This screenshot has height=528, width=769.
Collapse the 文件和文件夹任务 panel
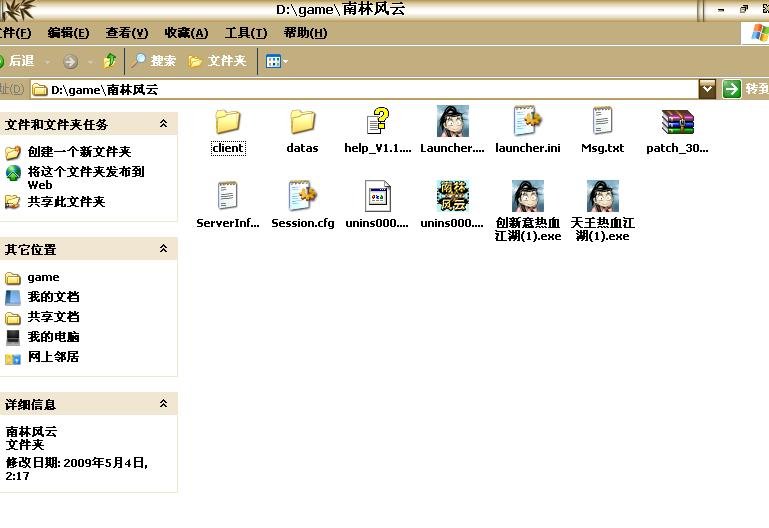tap(163, 124)
